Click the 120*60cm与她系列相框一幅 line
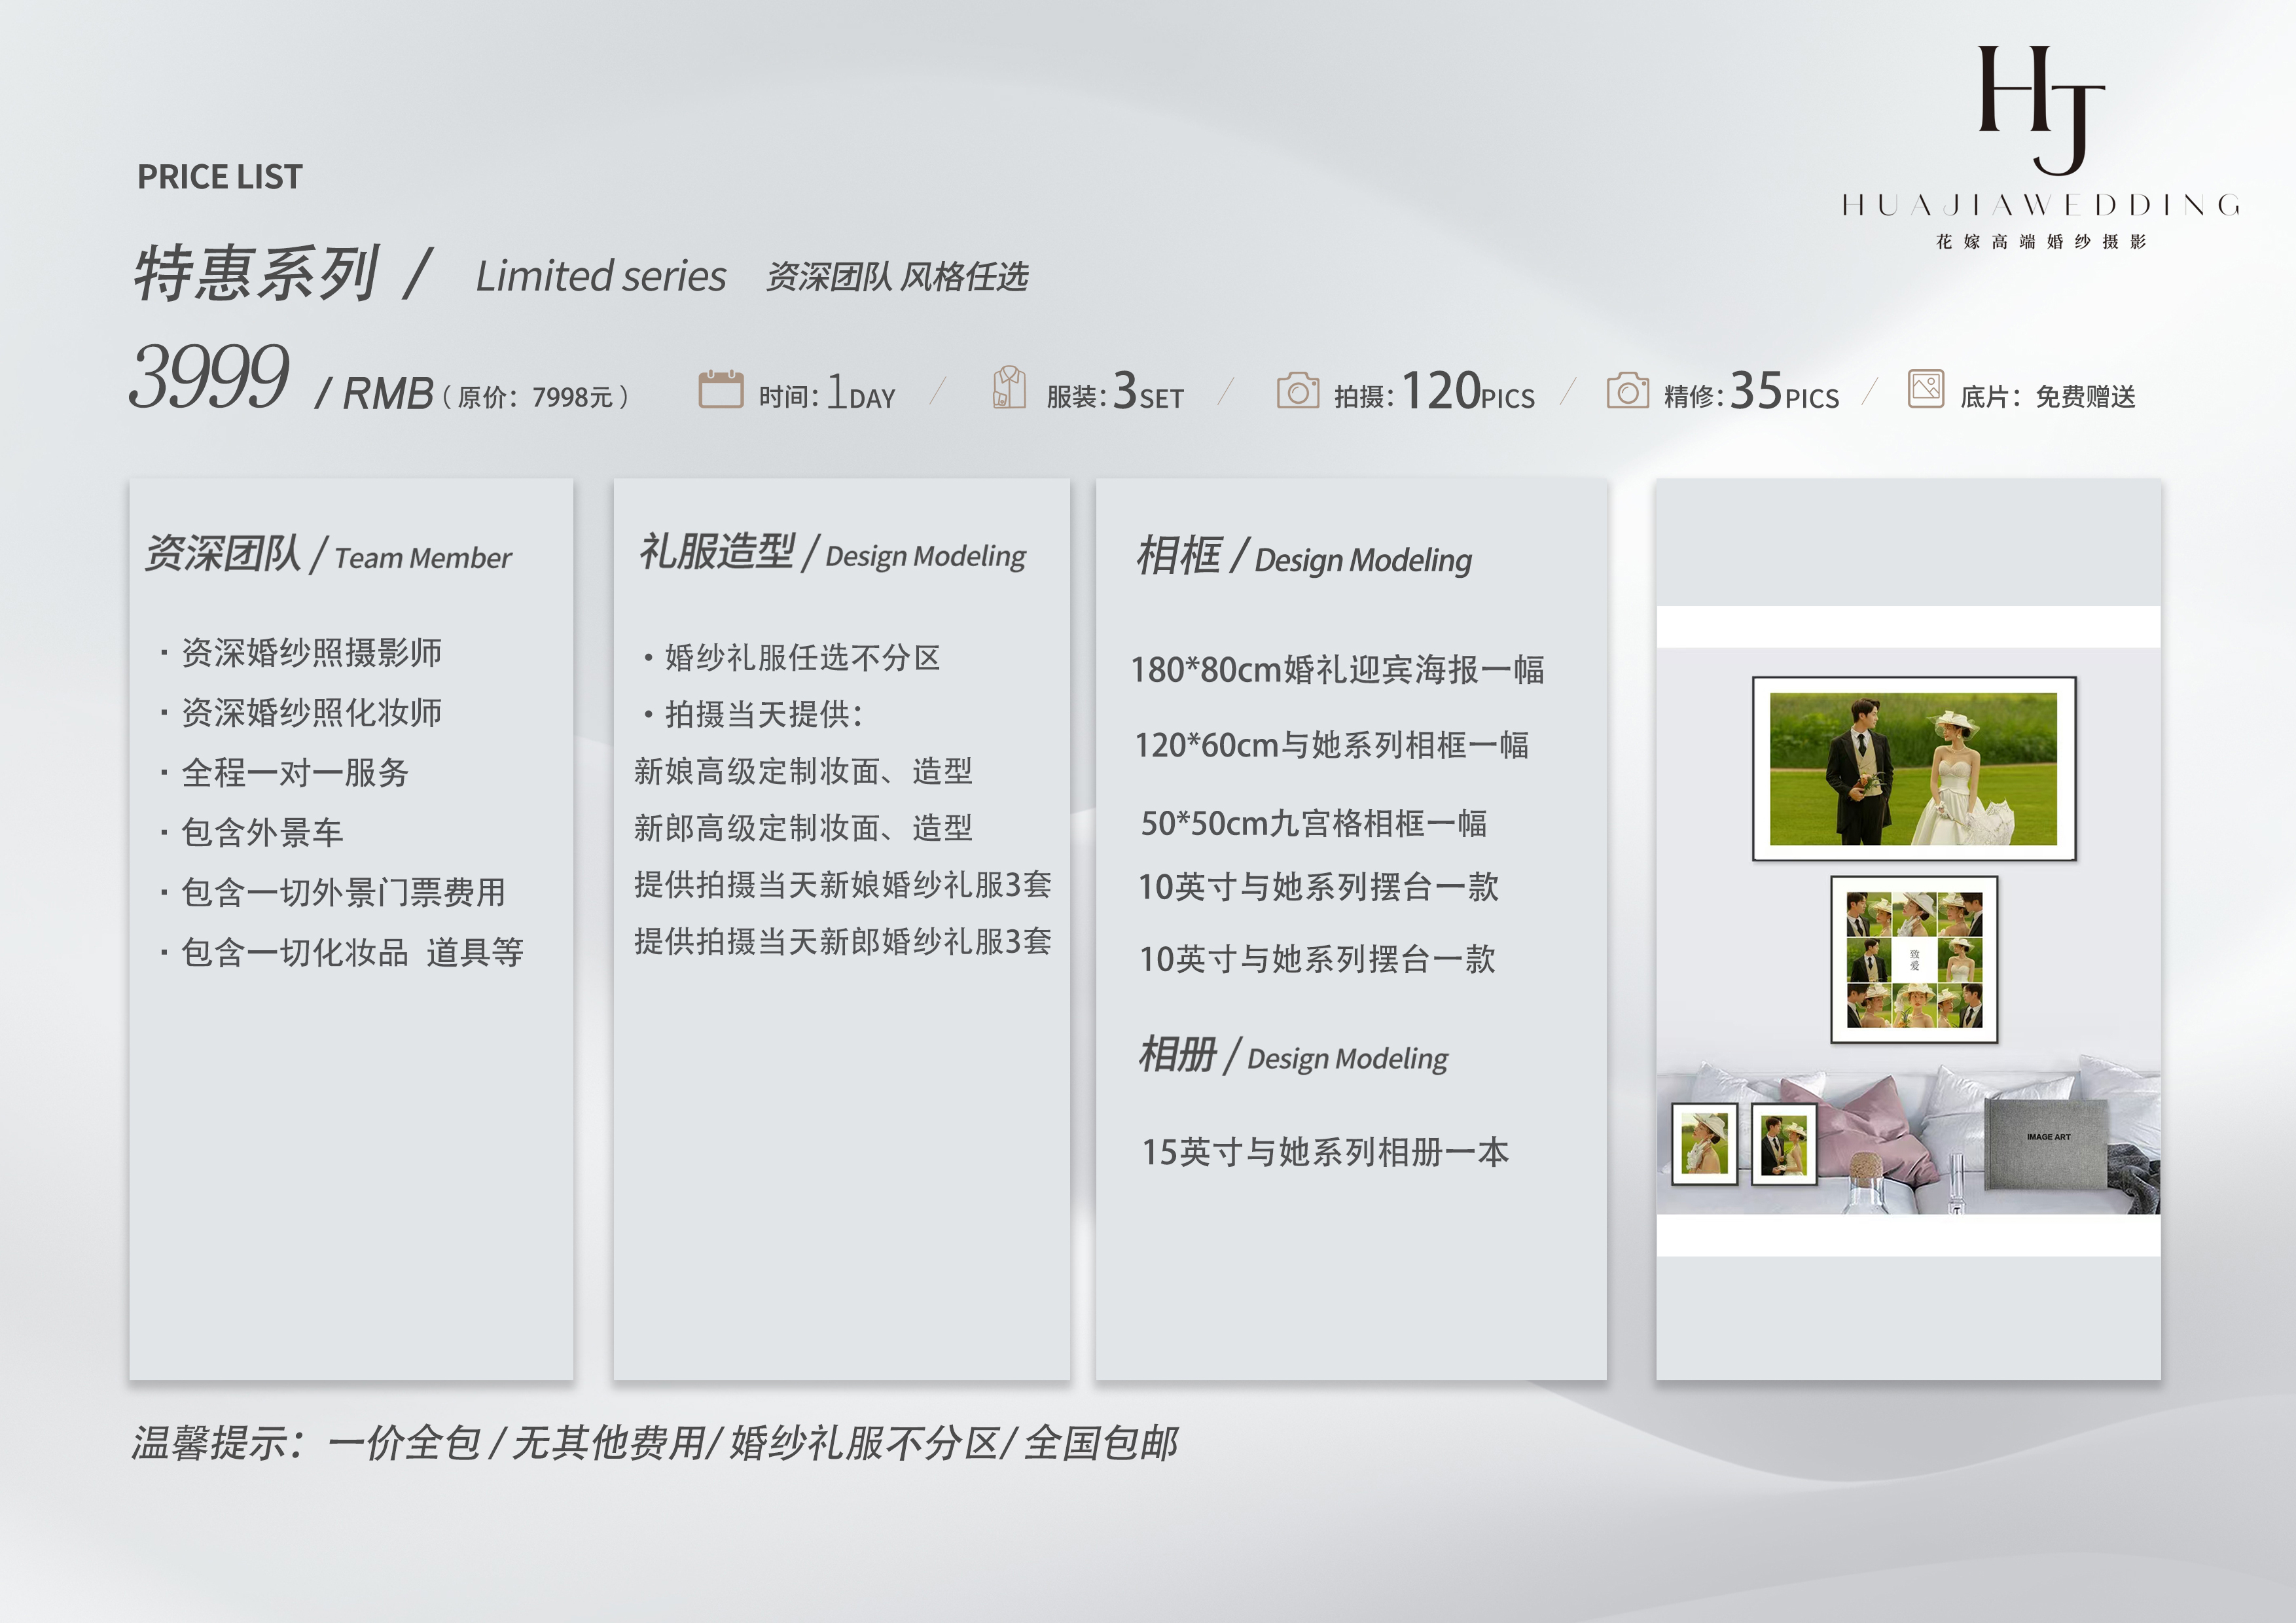Image resolution: width=2296 pixels, height=1623 pixels. (x=1331, y=746)
